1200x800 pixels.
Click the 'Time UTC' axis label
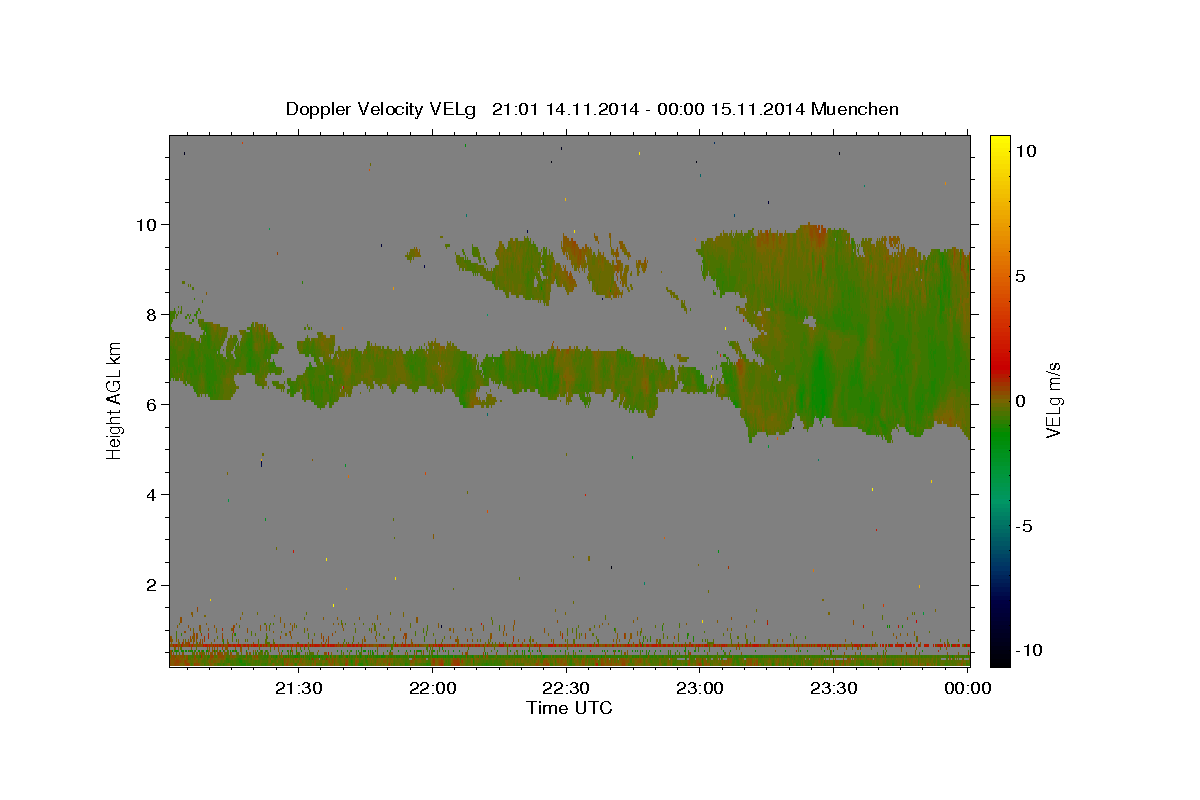pyautogui.click(x=569, y=708)
